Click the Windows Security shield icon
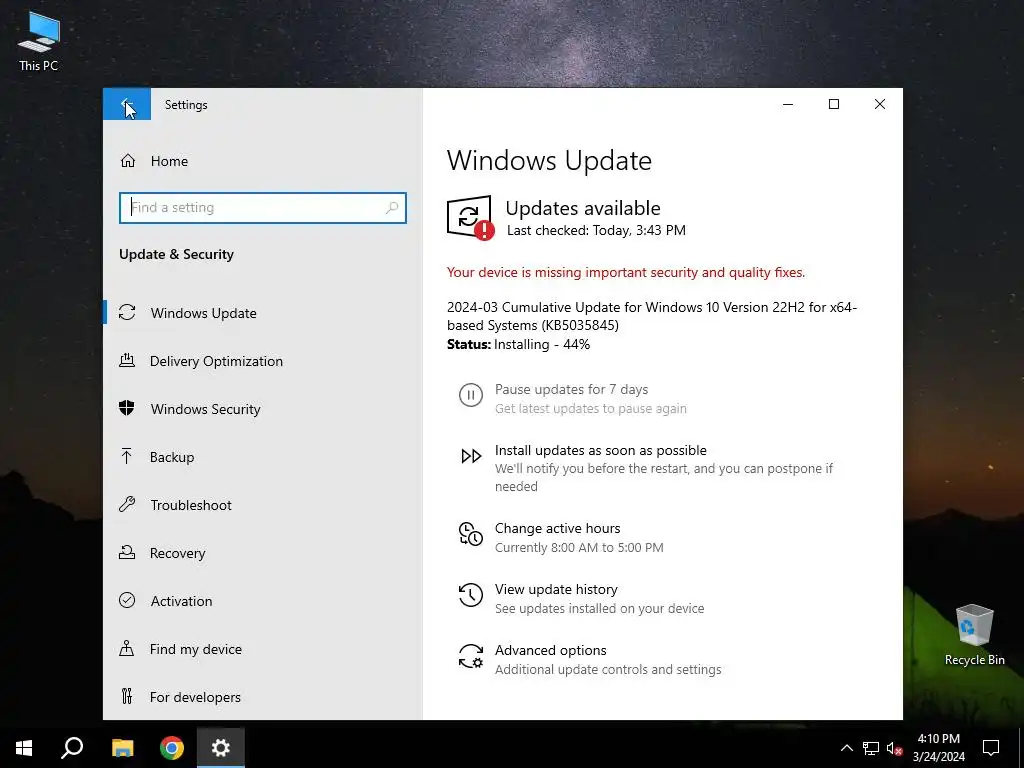Viewport: 1024px width, 768px height. (127, 409)
